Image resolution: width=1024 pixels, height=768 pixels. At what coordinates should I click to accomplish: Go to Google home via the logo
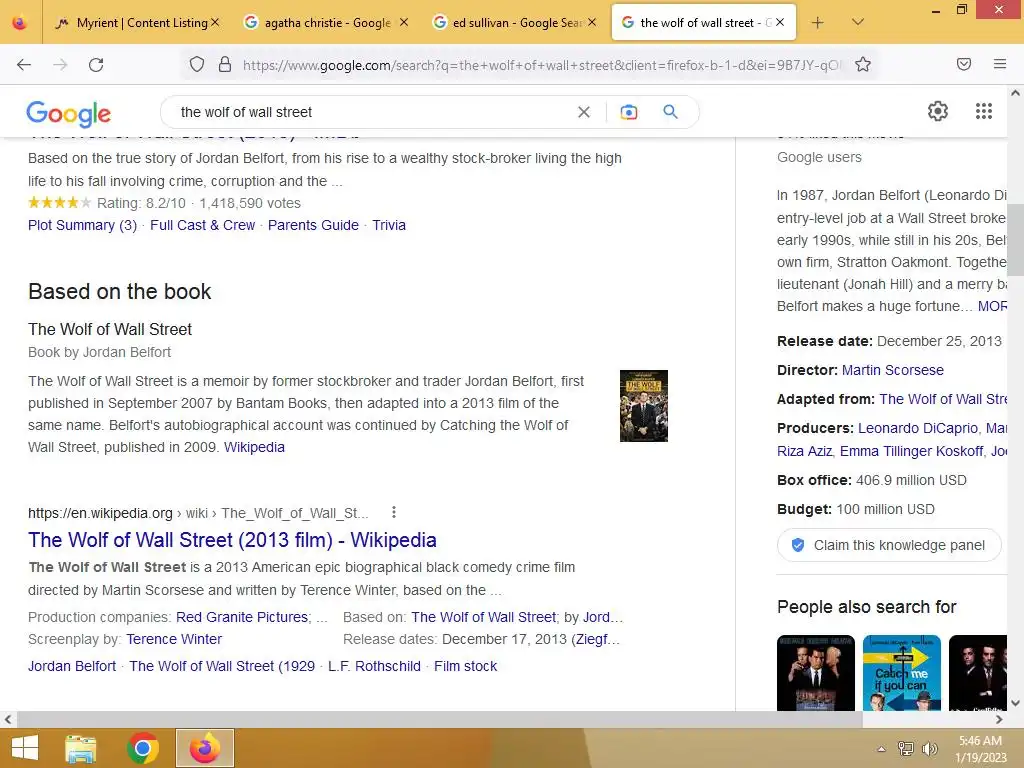(x=69, y=114)
